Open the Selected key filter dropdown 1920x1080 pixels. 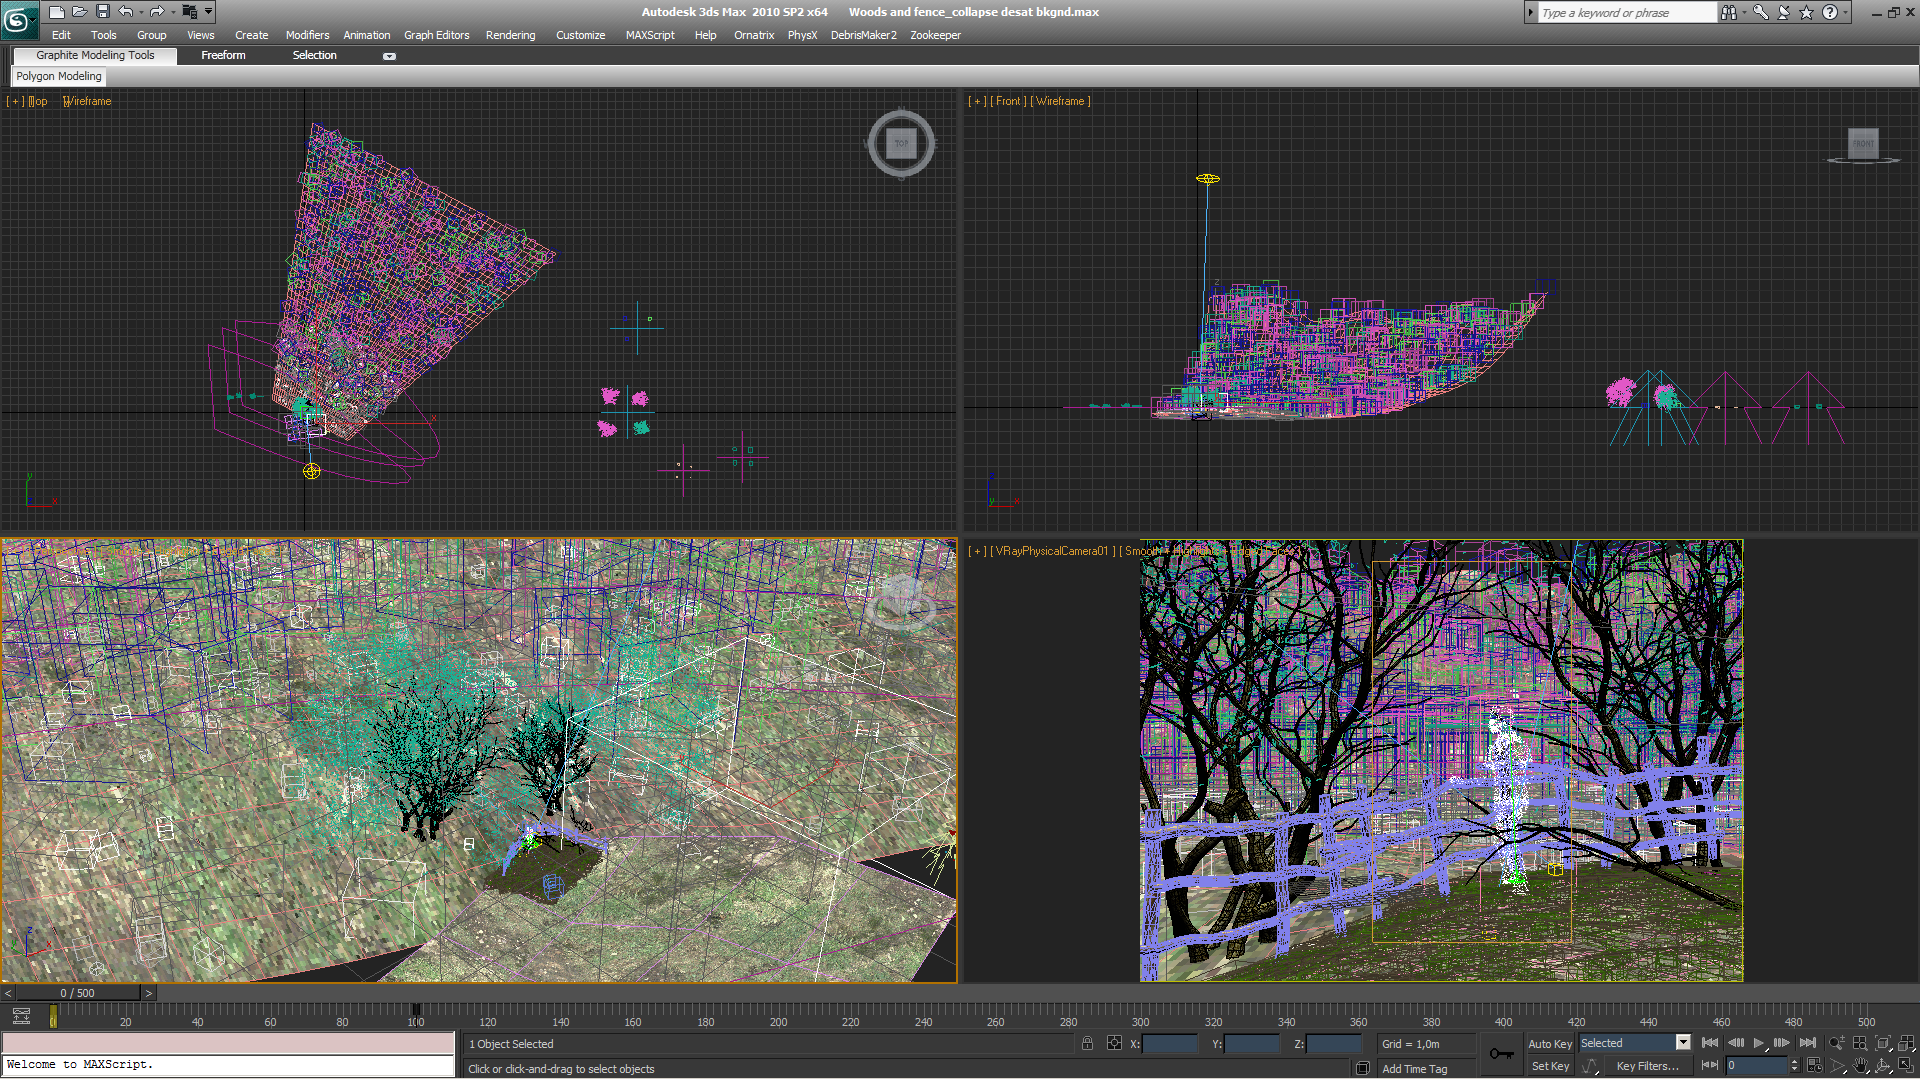(1683, 1043)
